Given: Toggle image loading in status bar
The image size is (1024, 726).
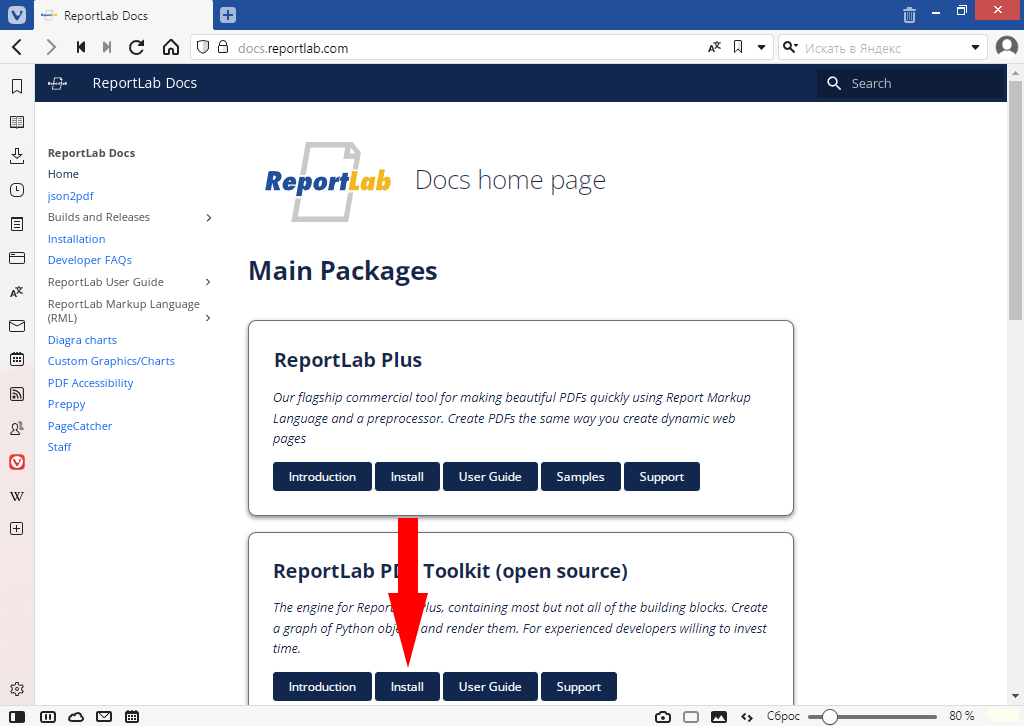Looking at the screenshot, I should [718, 716].
